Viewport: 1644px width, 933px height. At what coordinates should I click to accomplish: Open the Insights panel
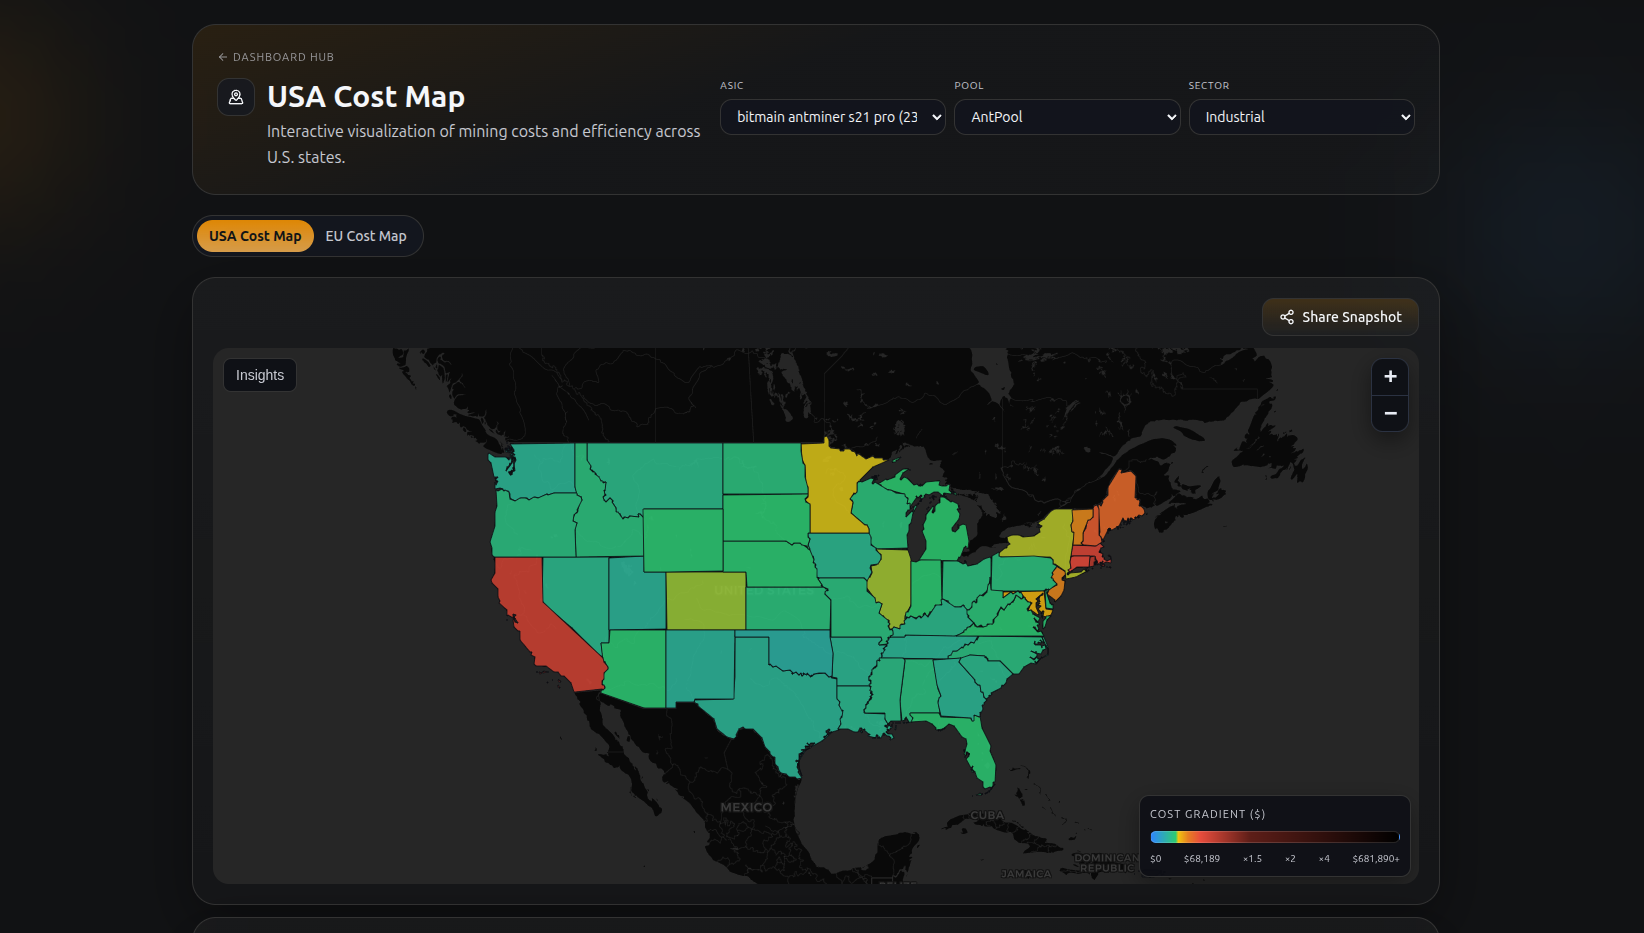(259, 374)
